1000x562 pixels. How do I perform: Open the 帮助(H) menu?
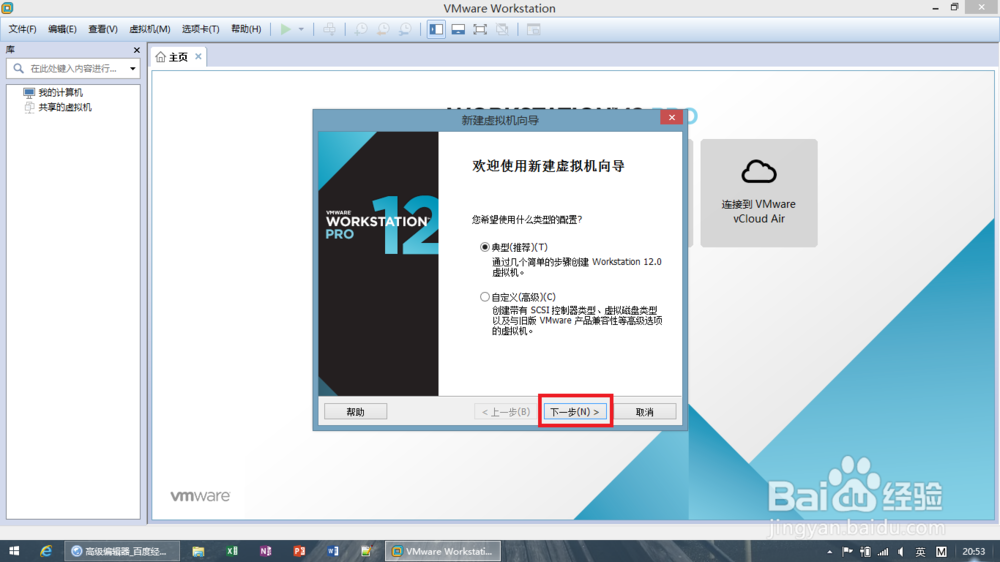point(246,29)
